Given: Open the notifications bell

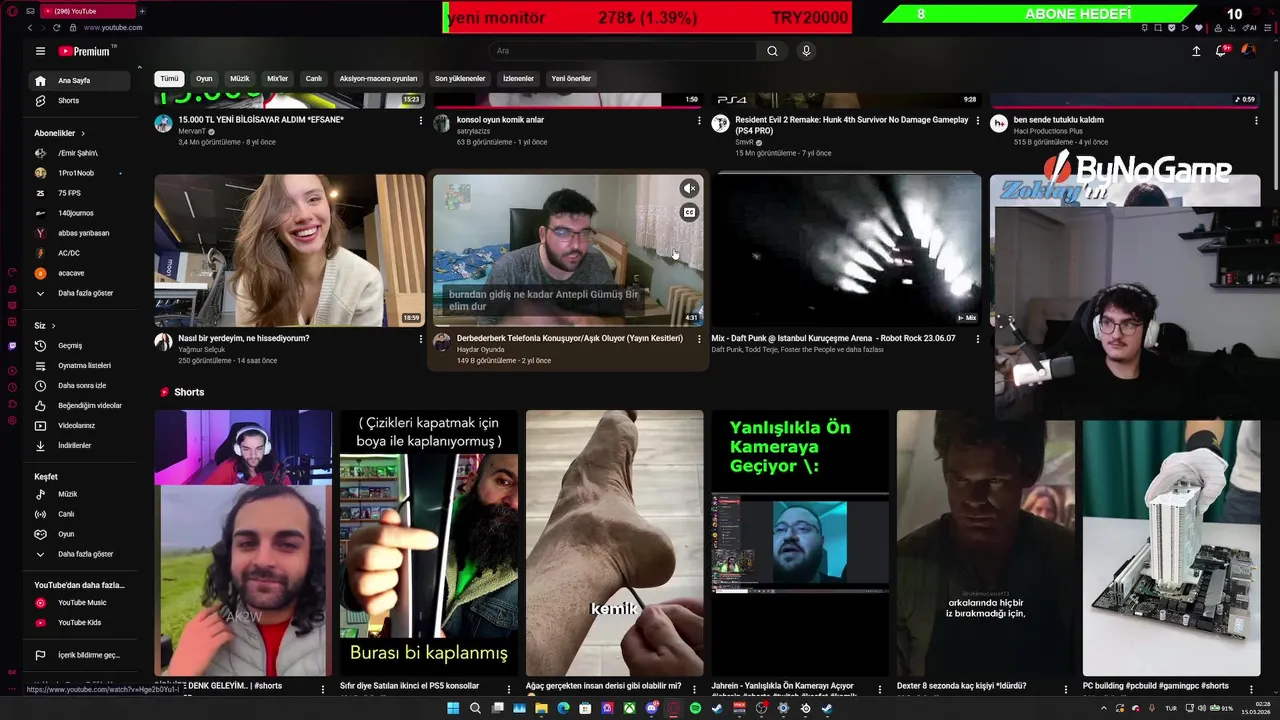Looking at the screenshot, I should (x=1221, y=51).
